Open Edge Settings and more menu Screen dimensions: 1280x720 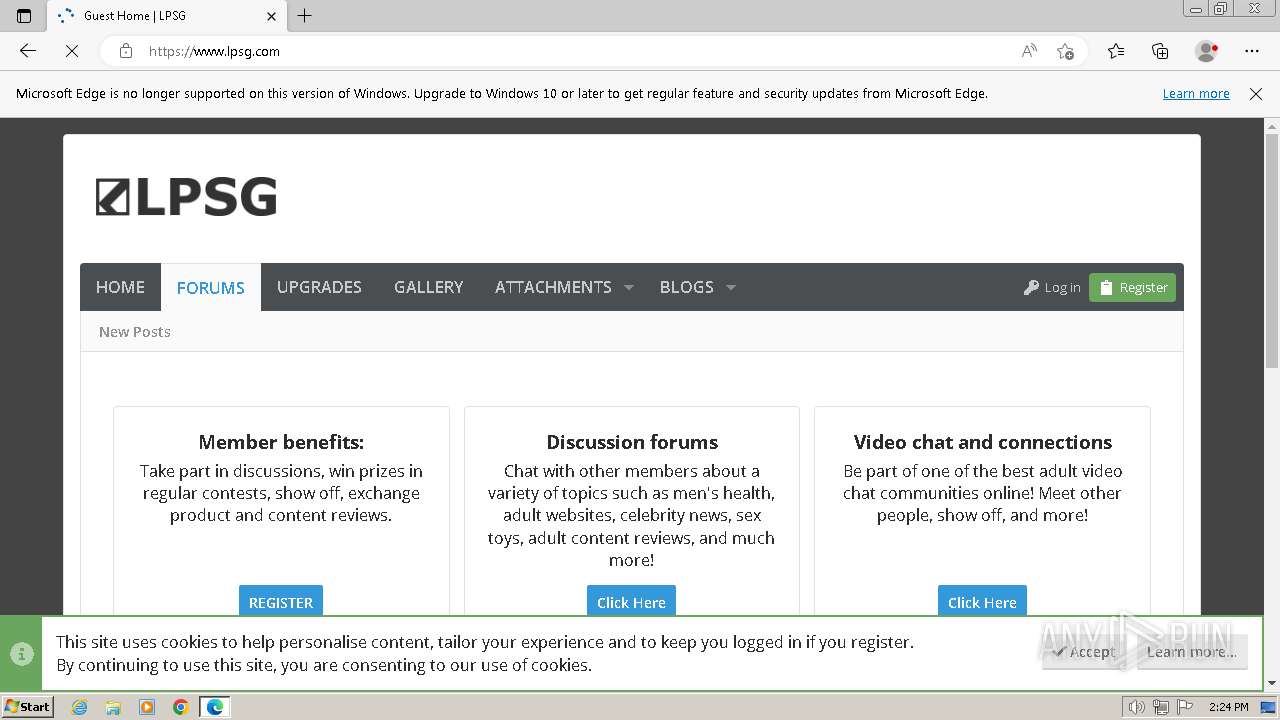tap(1252, 51)
